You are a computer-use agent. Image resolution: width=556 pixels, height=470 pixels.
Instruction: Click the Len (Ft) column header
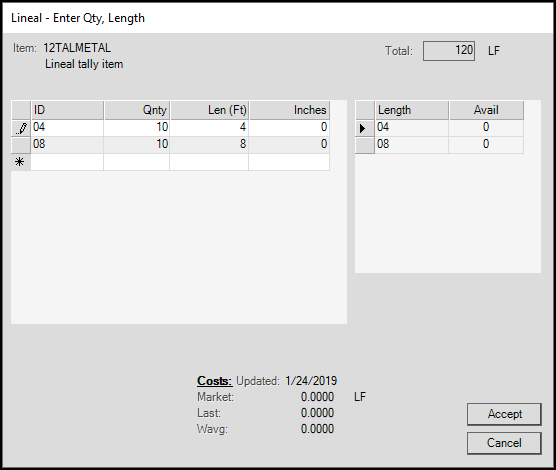(x=209, y=110)
